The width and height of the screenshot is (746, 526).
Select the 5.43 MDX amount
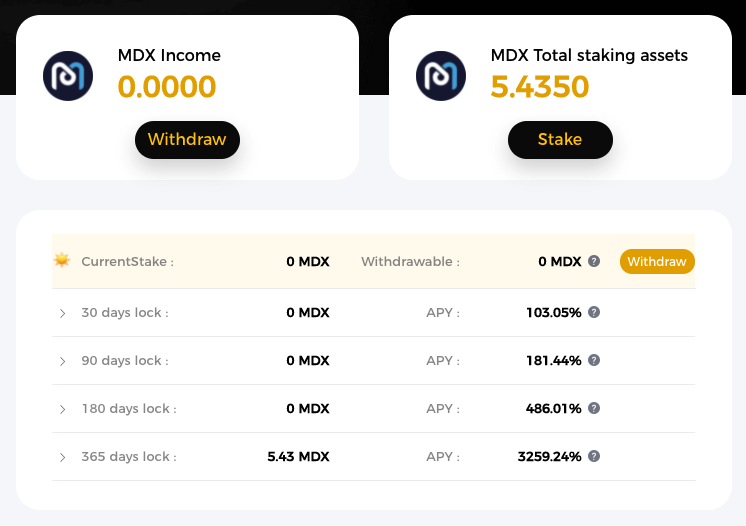point(298,457)
